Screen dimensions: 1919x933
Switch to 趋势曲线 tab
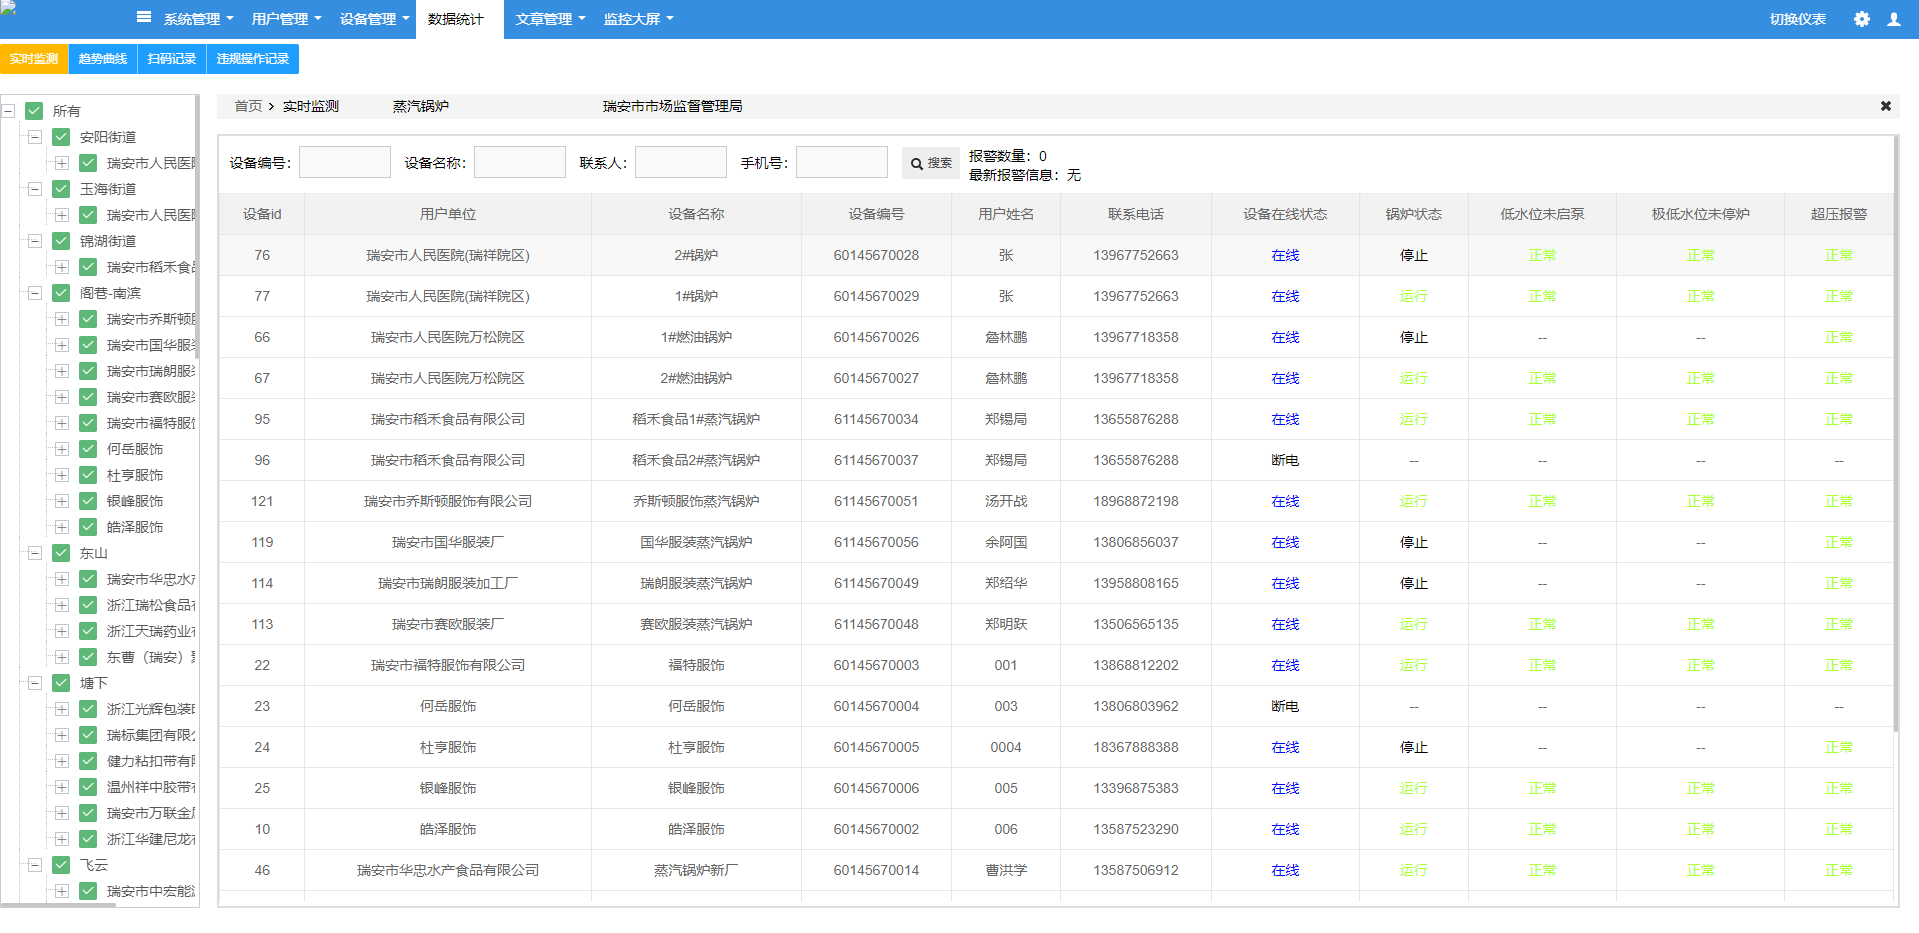click(x=103, y=59)
